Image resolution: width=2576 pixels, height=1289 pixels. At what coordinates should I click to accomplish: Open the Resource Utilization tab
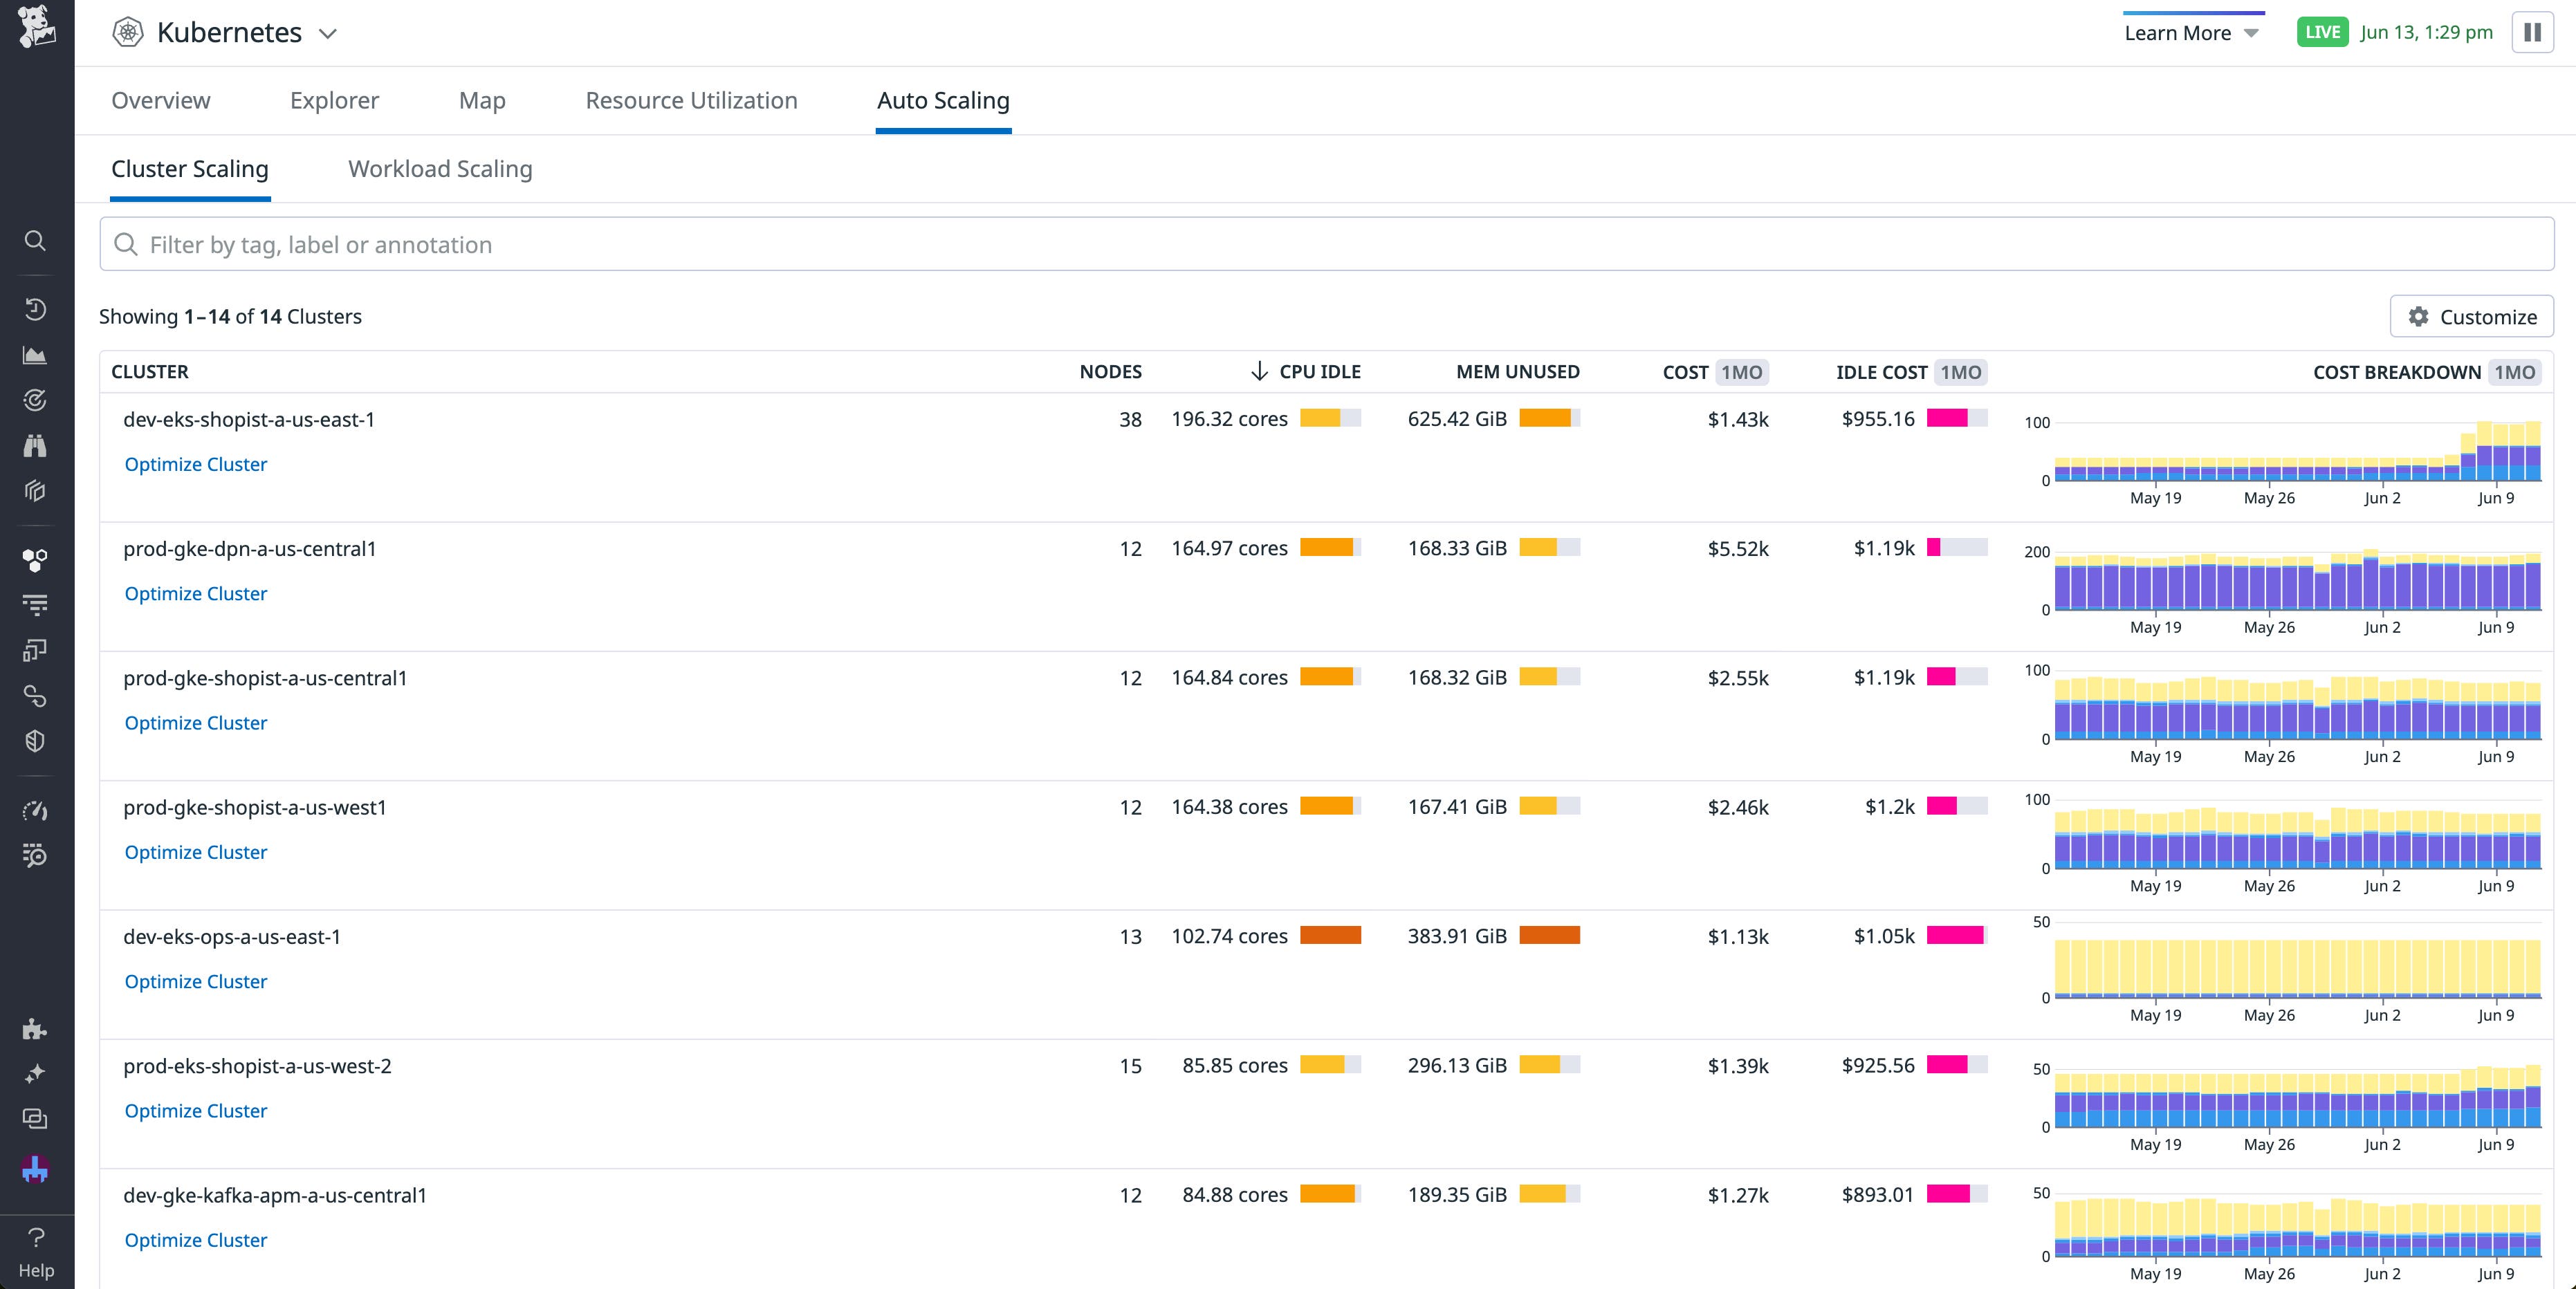click(691, 100)
